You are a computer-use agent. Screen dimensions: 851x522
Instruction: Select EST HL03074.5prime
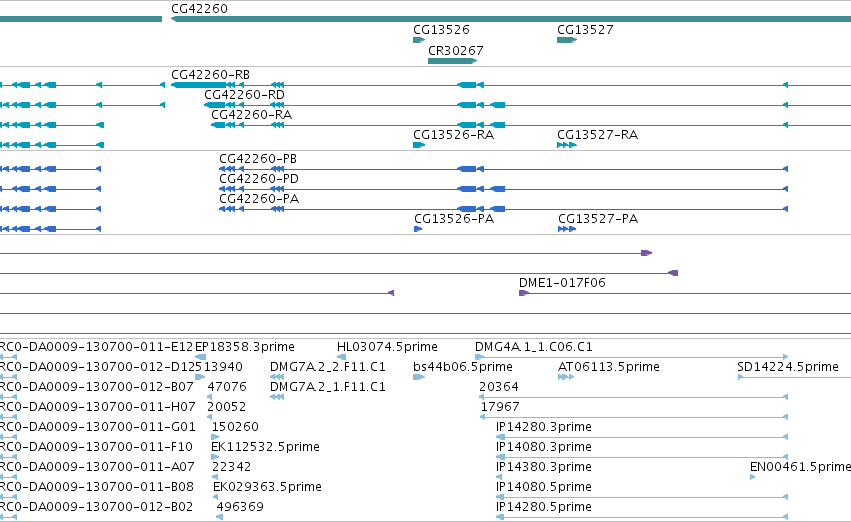point(387,347)
